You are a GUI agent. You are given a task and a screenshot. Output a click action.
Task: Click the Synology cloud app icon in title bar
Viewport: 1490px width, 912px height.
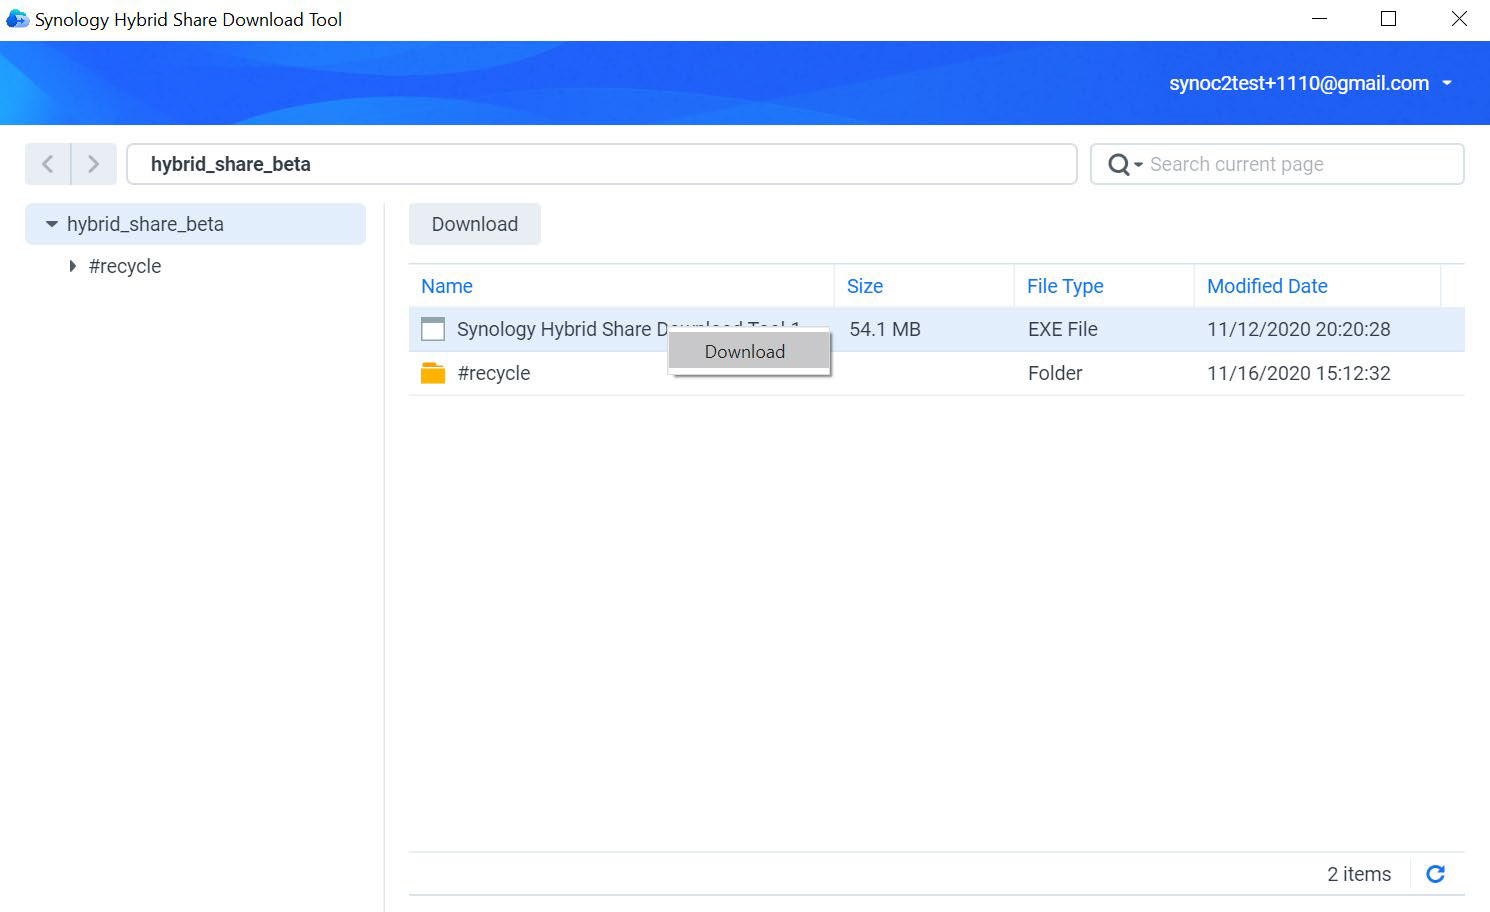17,19
